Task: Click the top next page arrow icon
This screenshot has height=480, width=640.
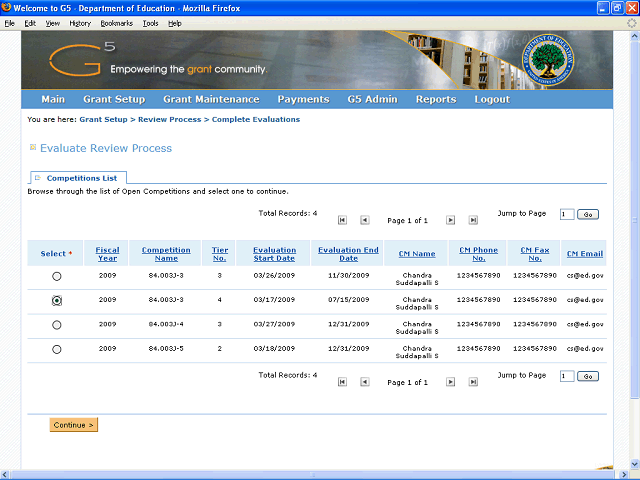Action: pos(450,219)
